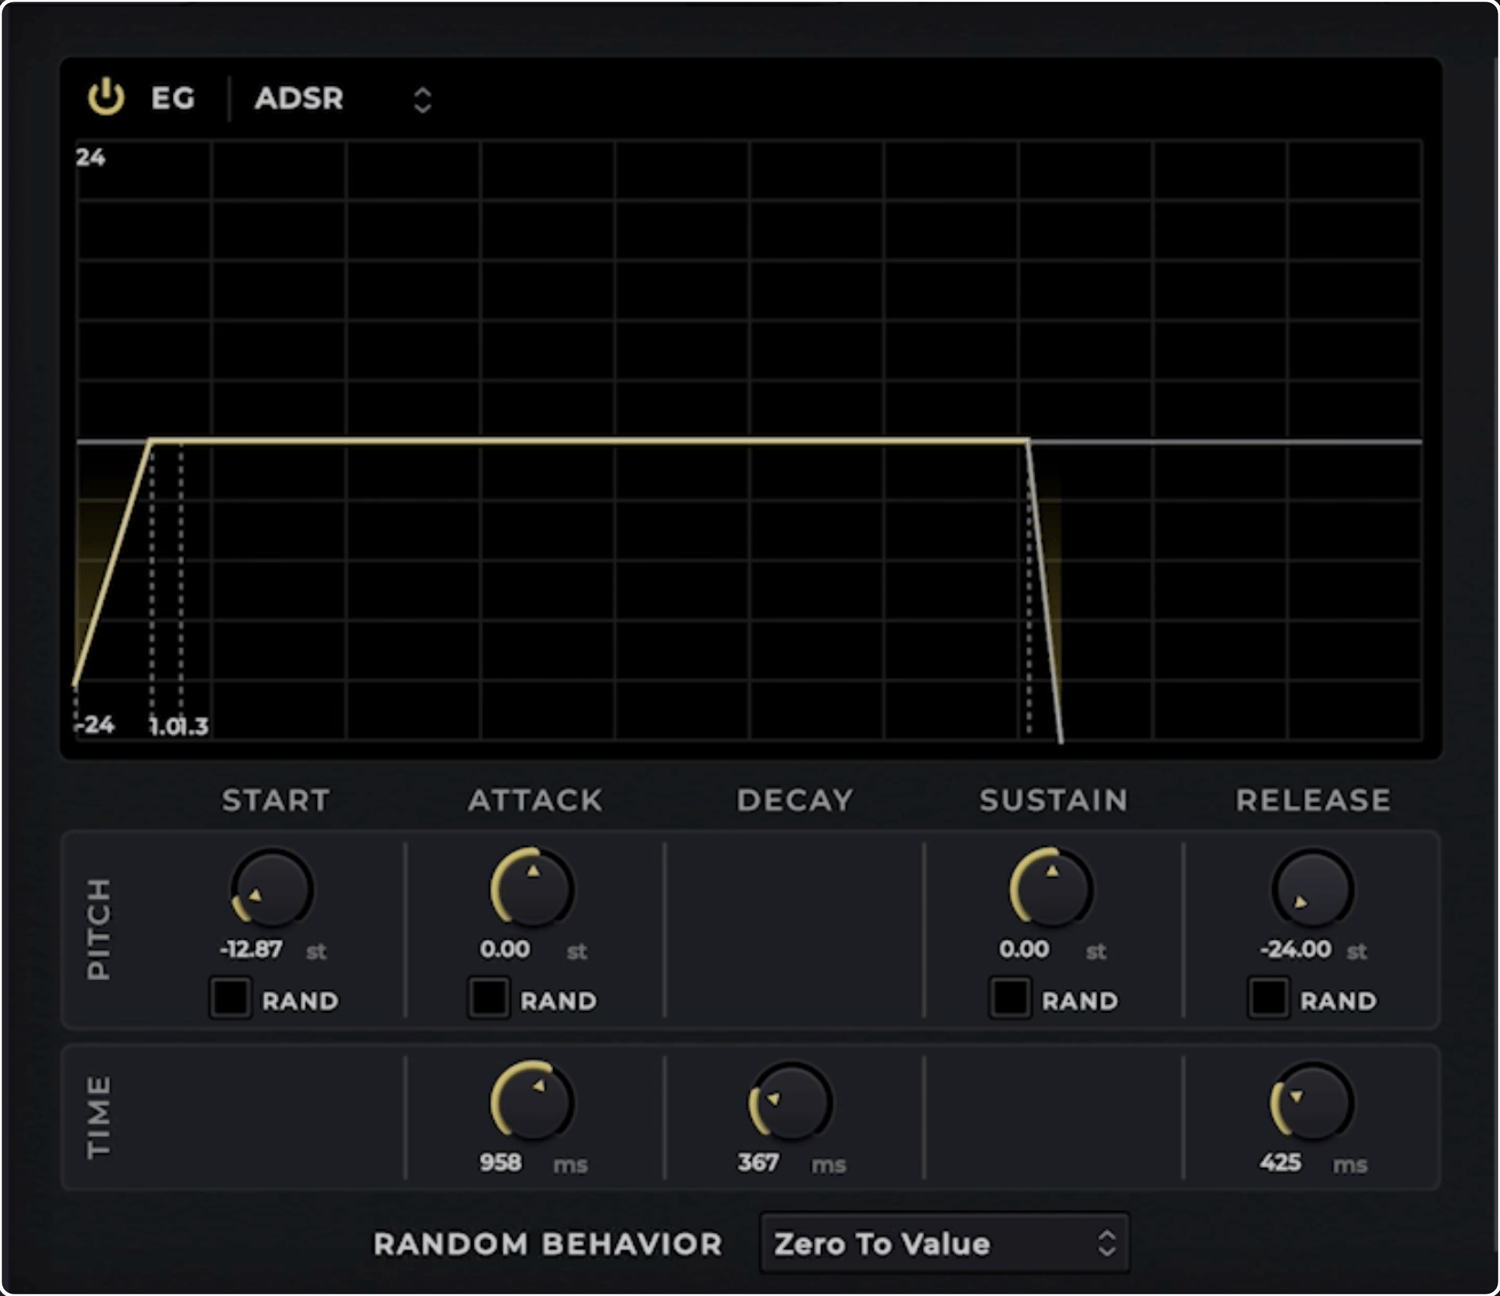Toggle the EG power button
The width and height of the screenshot is (1500, 1296).
point(106,98)
